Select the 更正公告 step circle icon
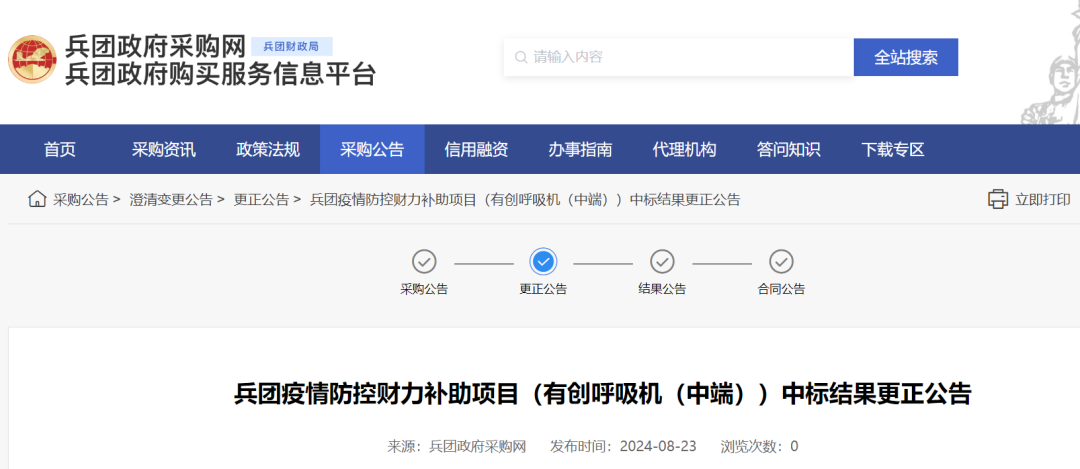 tap(543, 262)
